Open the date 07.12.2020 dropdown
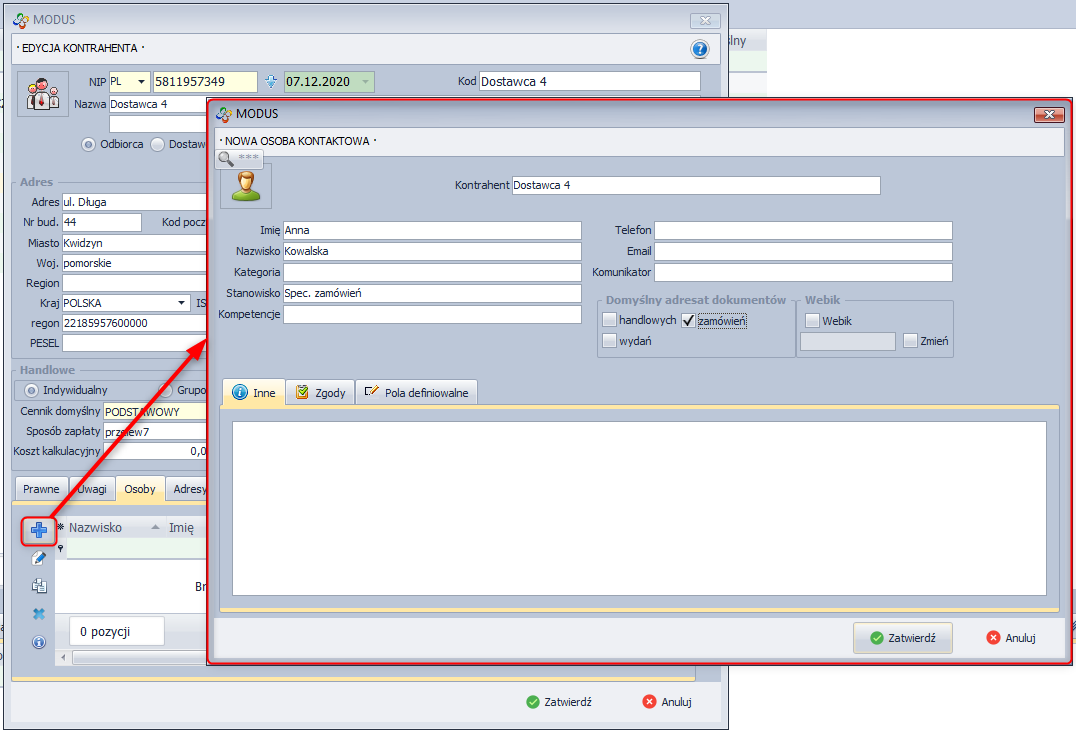Screen dimensions: 1076x736 click(365, 82)
